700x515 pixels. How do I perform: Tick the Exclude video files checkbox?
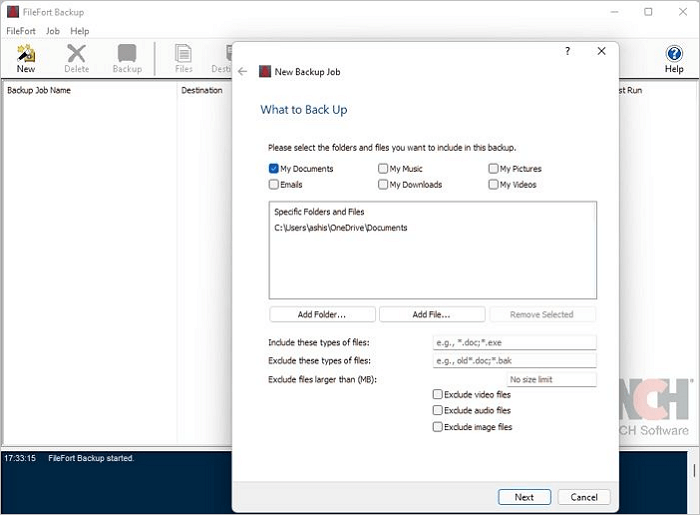point(438,395)
